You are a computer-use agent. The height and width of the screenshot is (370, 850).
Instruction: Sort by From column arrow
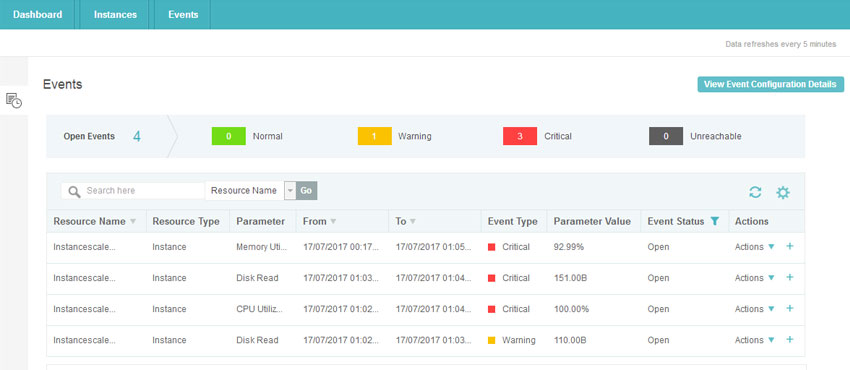pos(333,222)
